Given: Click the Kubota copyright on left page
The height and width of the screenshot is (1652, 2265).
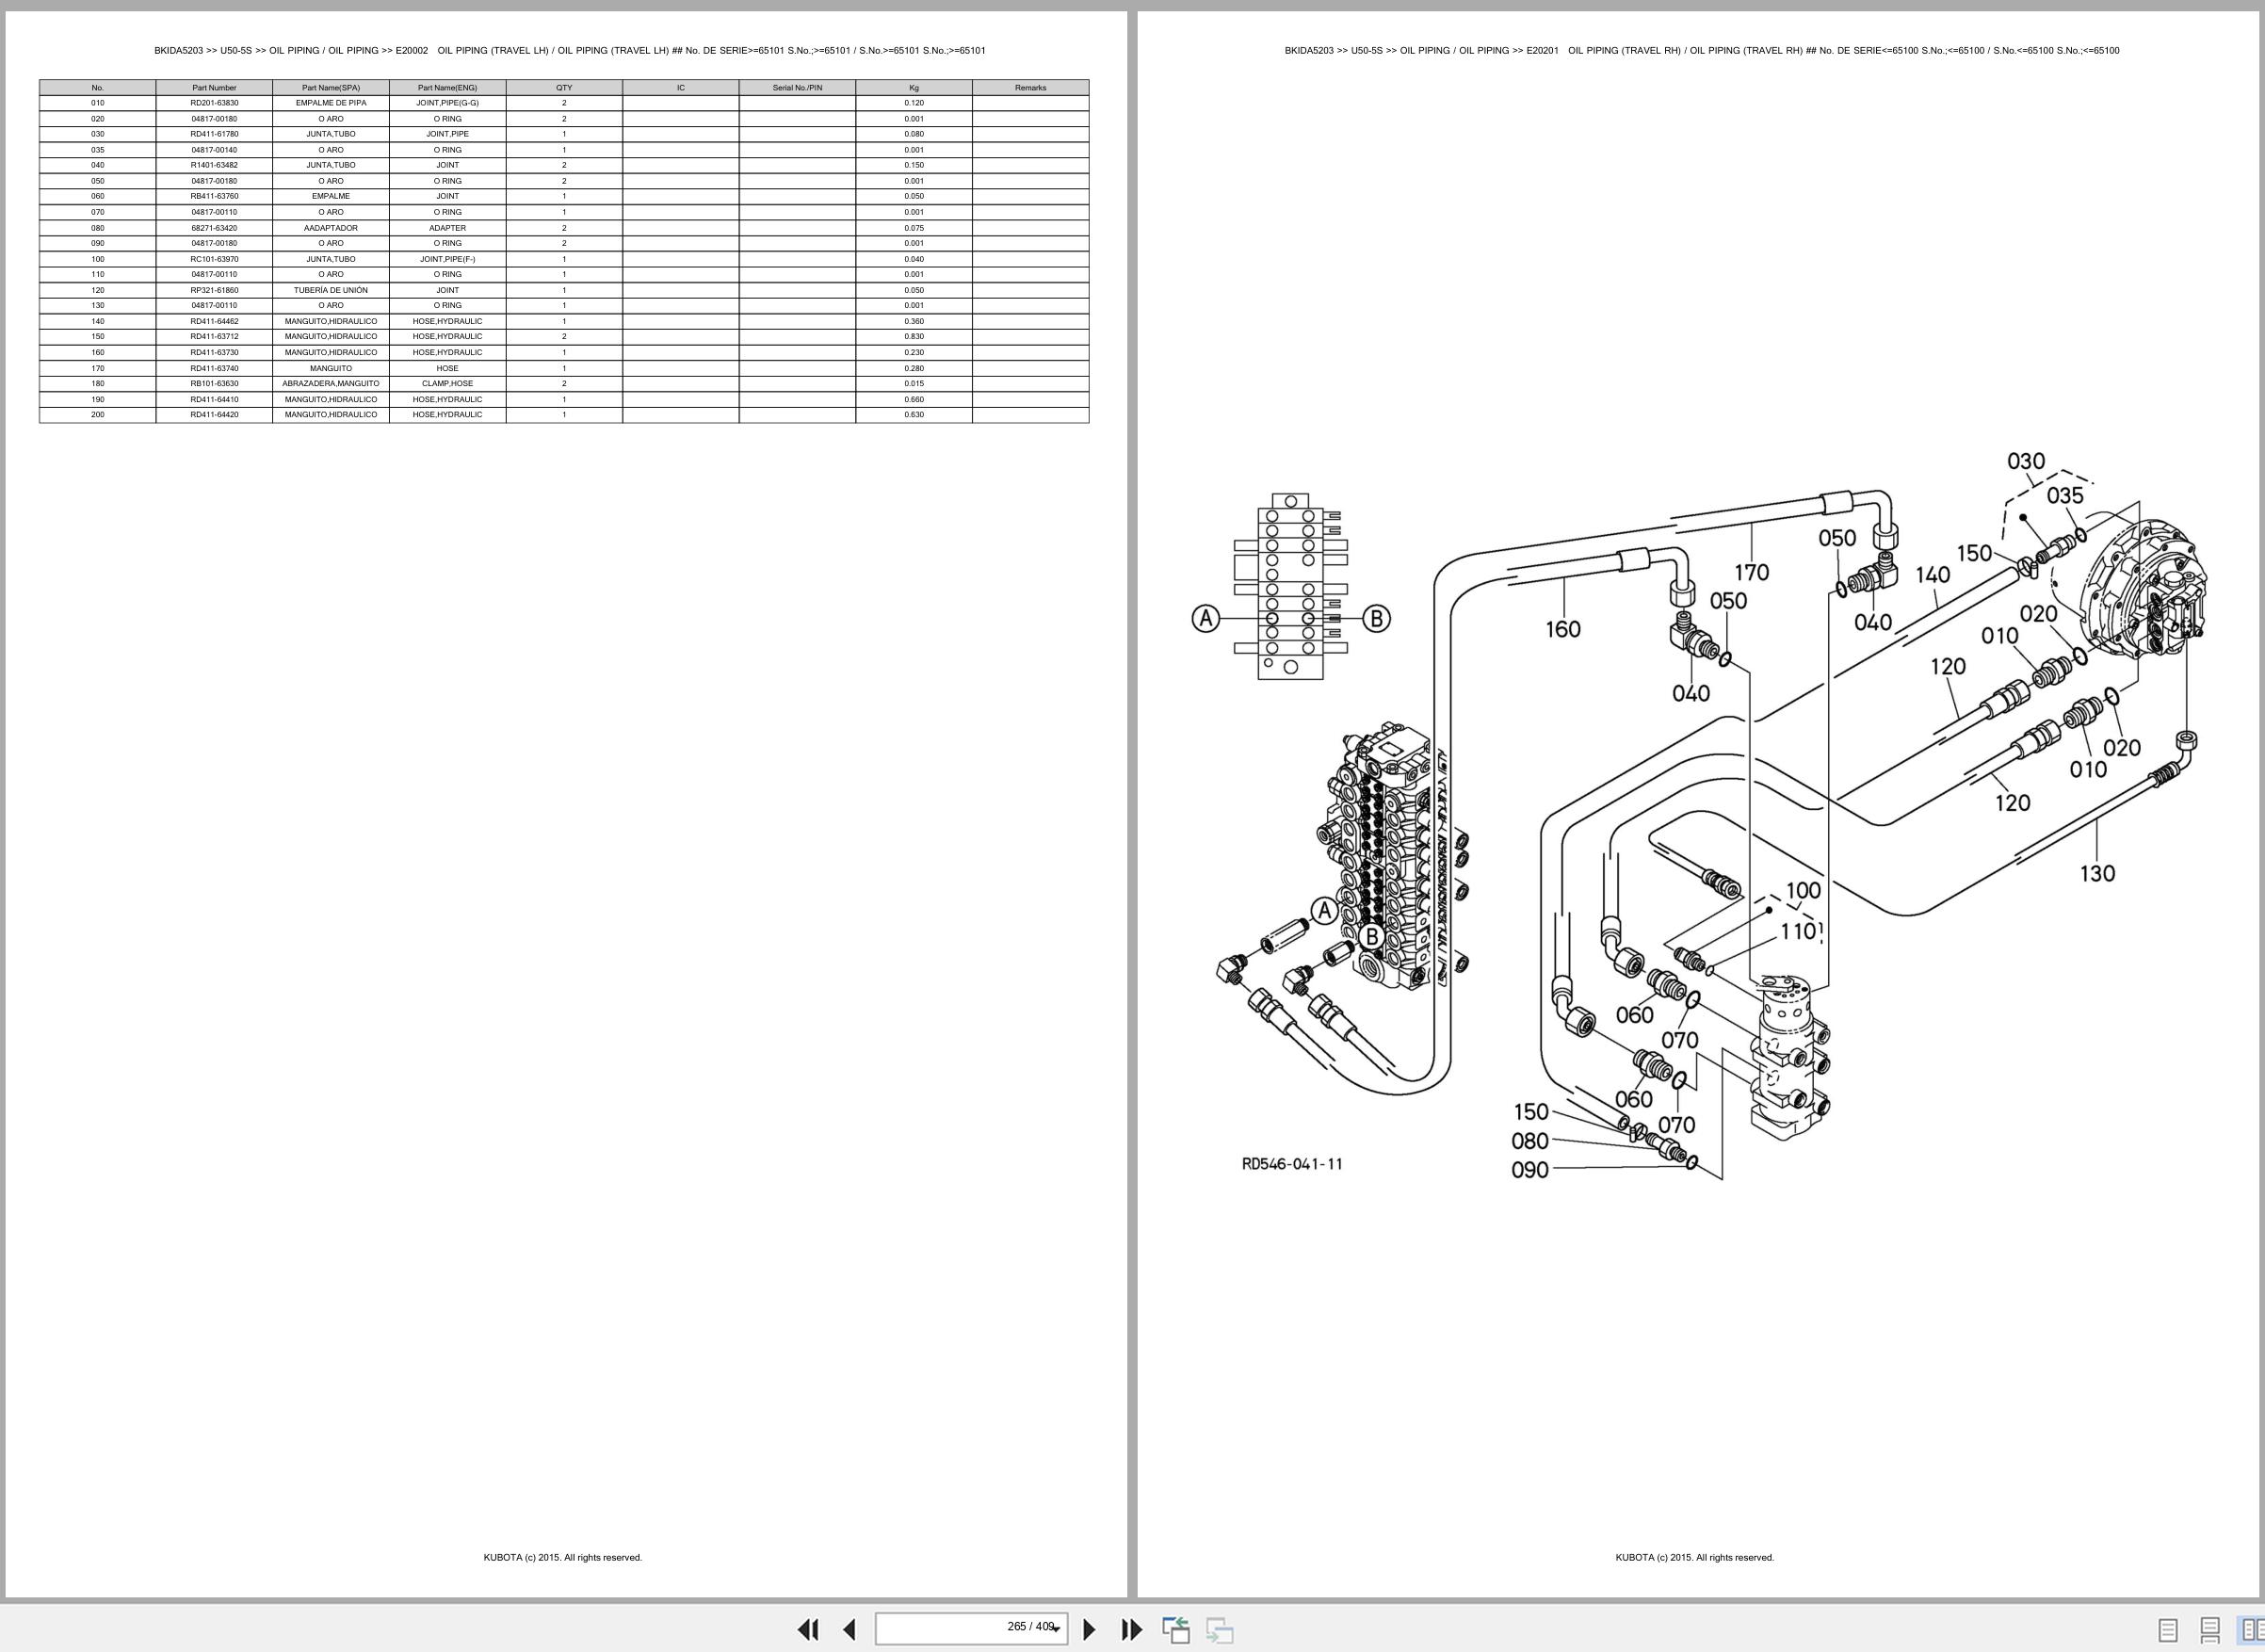Looking at the screenshot, I should point(563,1557).
